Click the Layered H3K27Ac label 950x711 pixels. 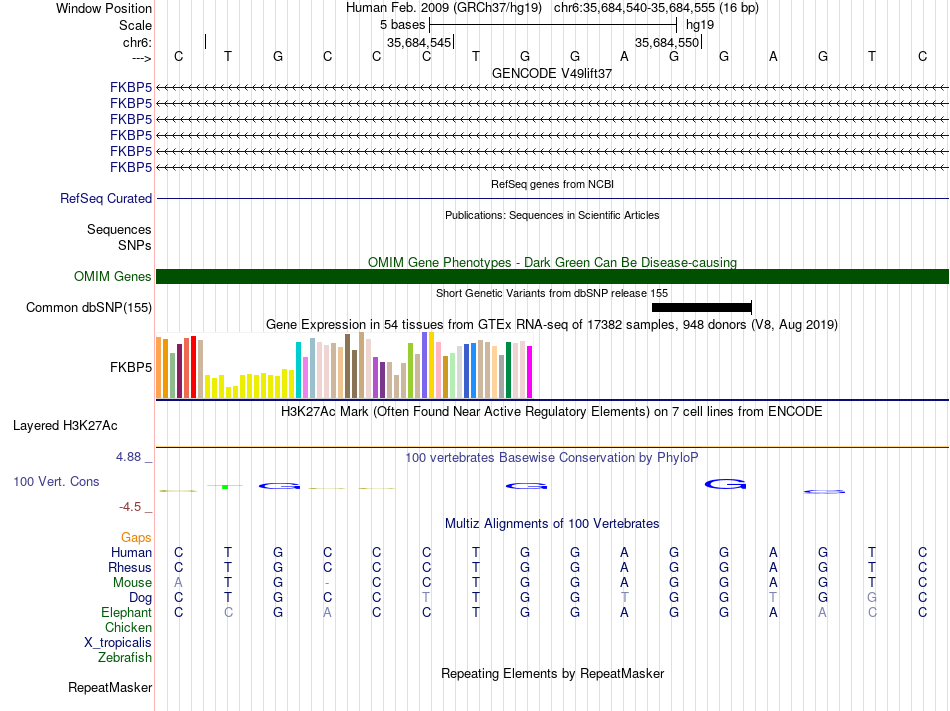(65, 426)
